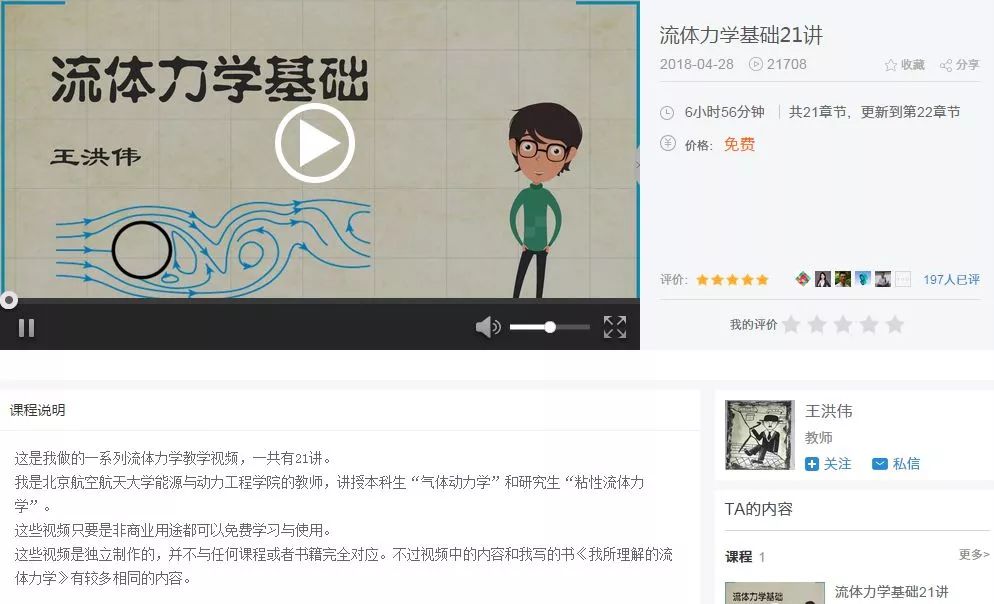The height and width of the screenshot is (604, 994).
Task: Click the large play button on video
Action: tap(314, 143)
